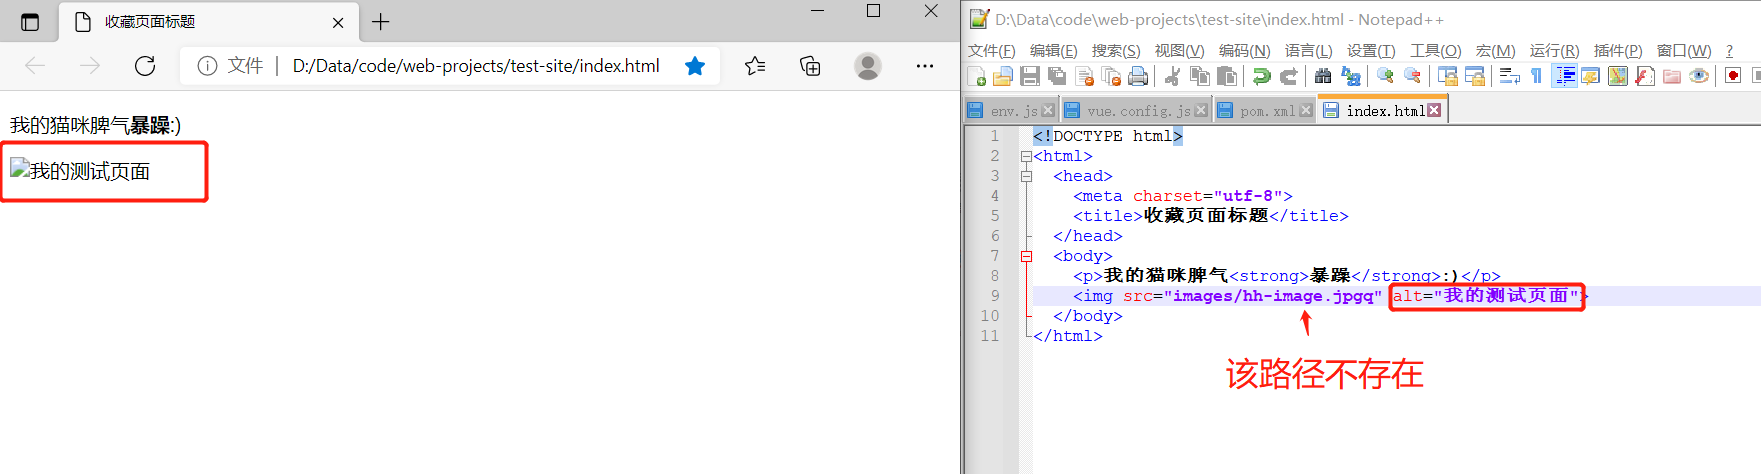The height and width of the screenshot is (474, 1761).
Task: Toggle synchronize vertical scrolling icon
Action: point(1447,76)
